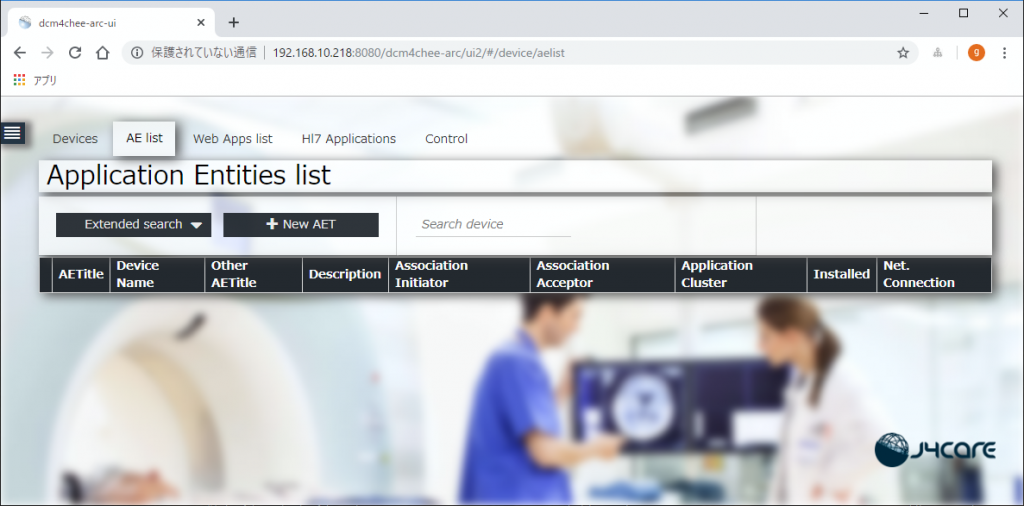
Task: Expand the Extended search dropdown
Action: click(x=134, y=225)
